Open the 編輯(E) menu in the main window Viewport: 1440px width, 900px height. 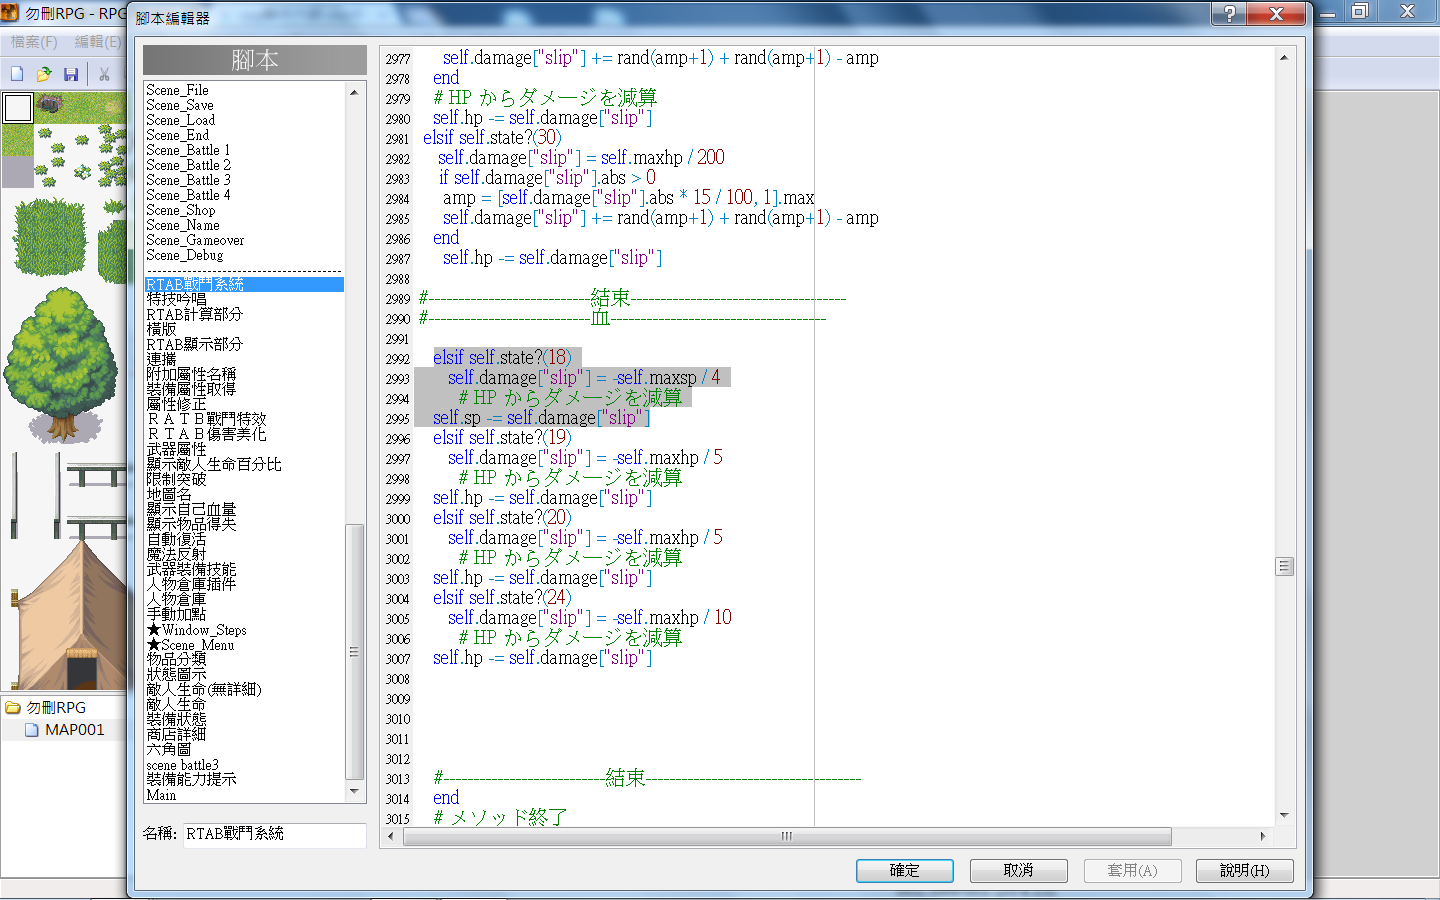coord(98,42)
